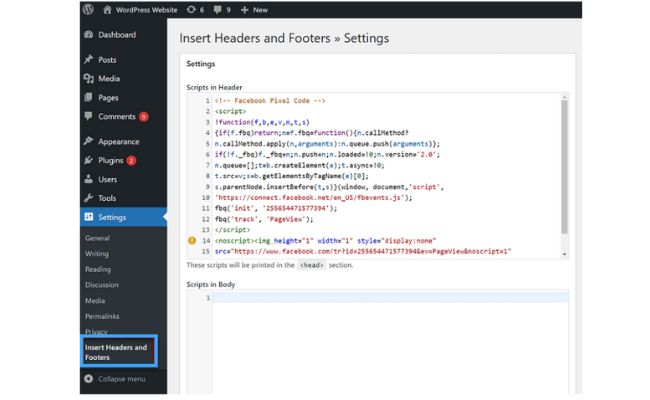Image resolution: width=650 pixels, height=400 pixels.
Task: Expand the Tools menu
Action: coord(107,198)
